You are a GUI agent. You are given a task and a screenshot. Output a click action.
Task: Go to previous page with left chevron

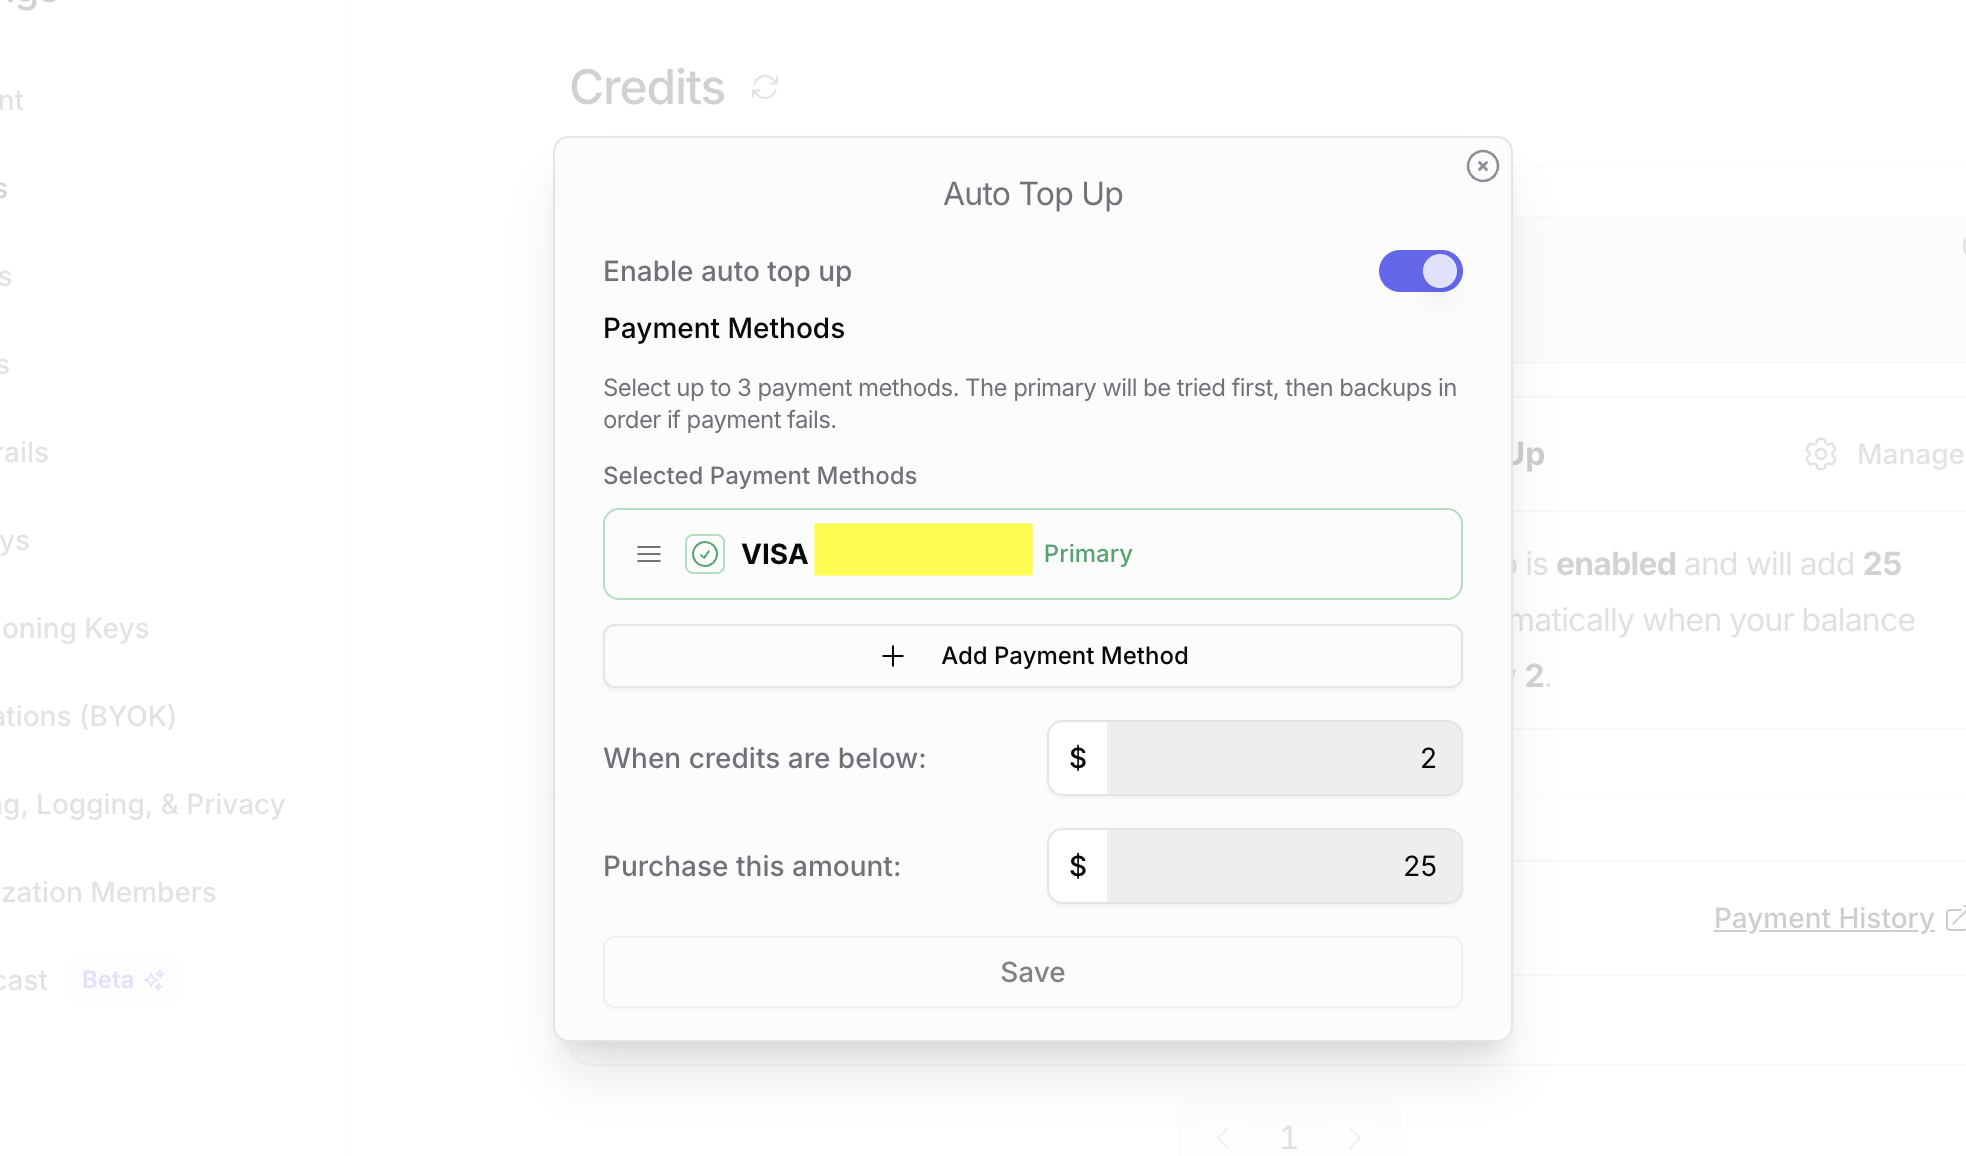(1223, 1137)
